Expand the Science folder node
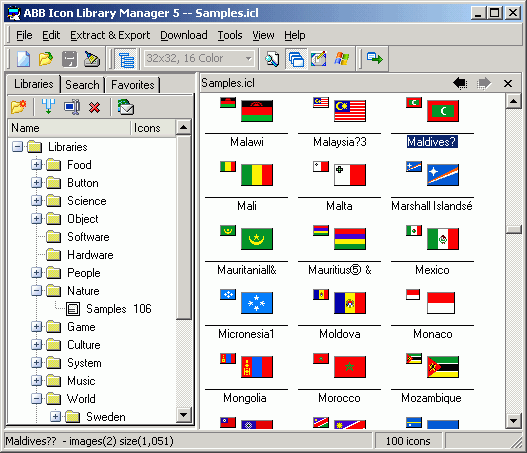Viewport: 527px width, 453px height. (36, 201)
